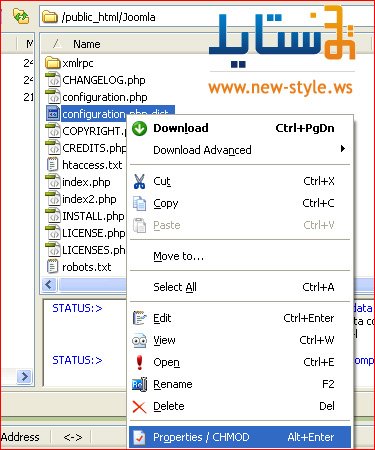Click the index2.php file icon

click(x=52, y=199)
